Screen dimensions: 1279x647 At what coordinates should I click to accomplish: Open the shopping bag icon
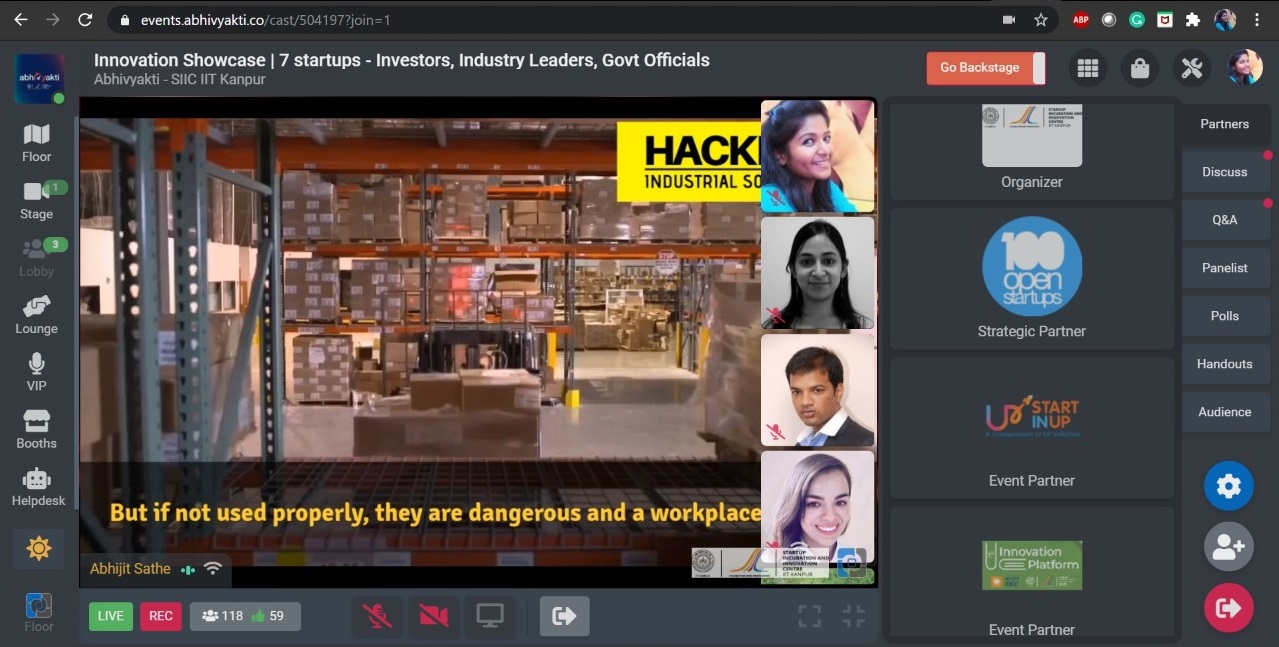(1139, 68)
